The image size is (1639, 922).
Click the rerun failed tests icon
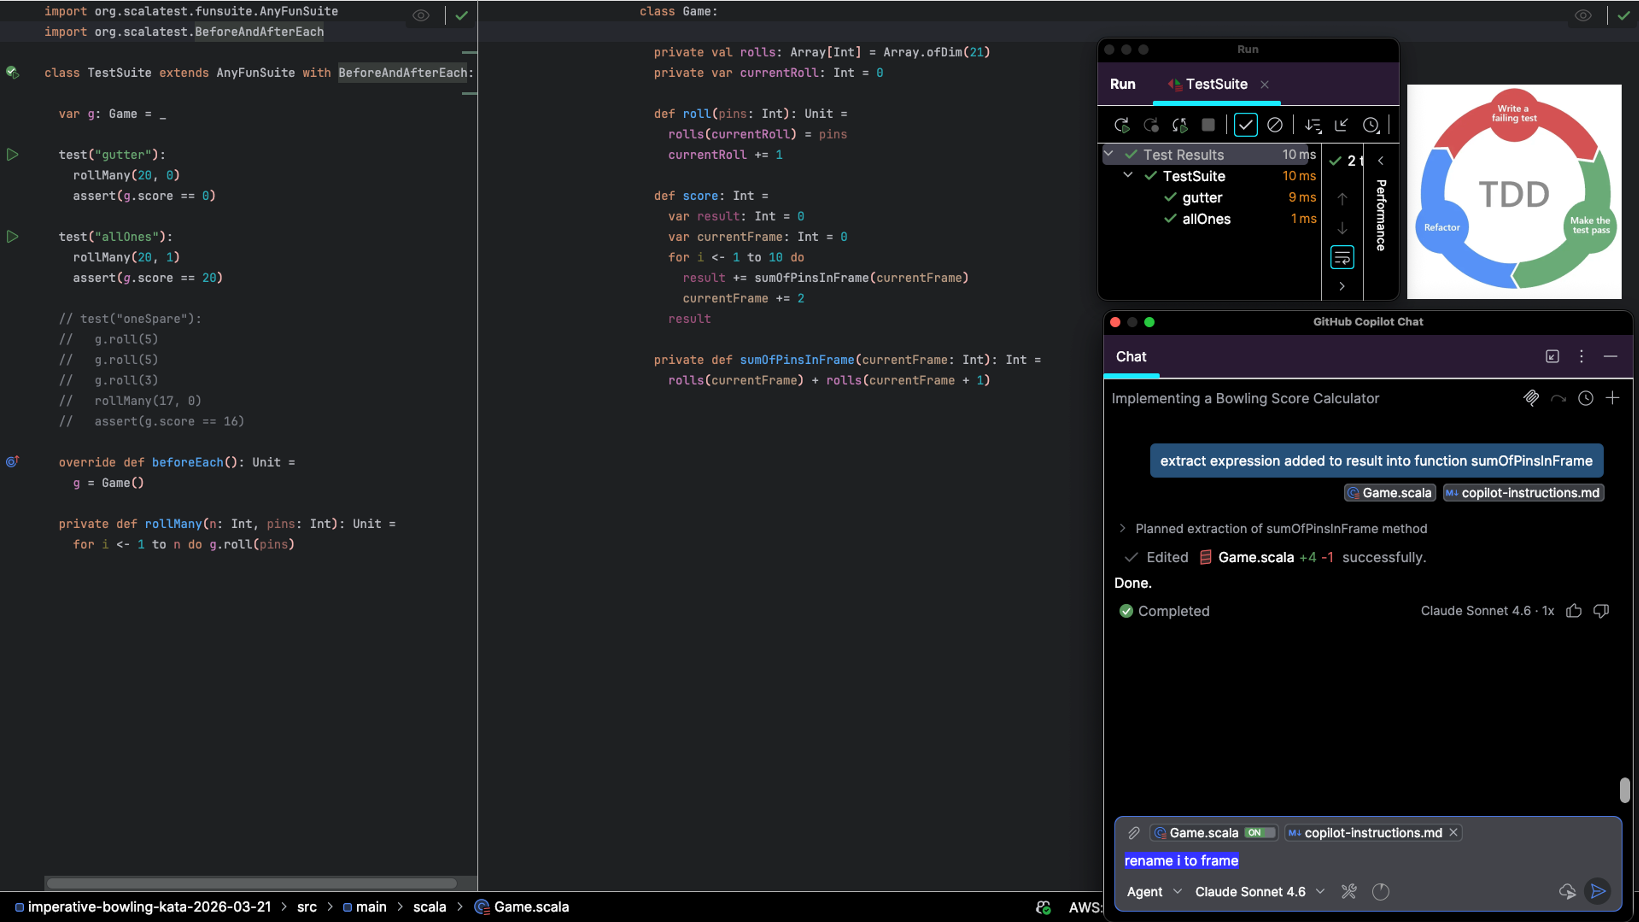click(x=1151, y=125)
